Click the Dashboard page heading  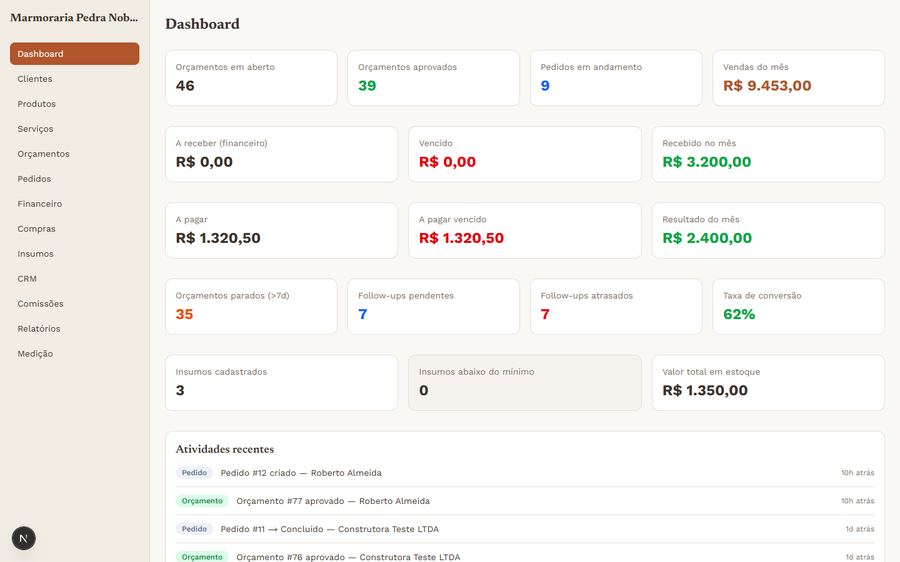tap(202, 24)
